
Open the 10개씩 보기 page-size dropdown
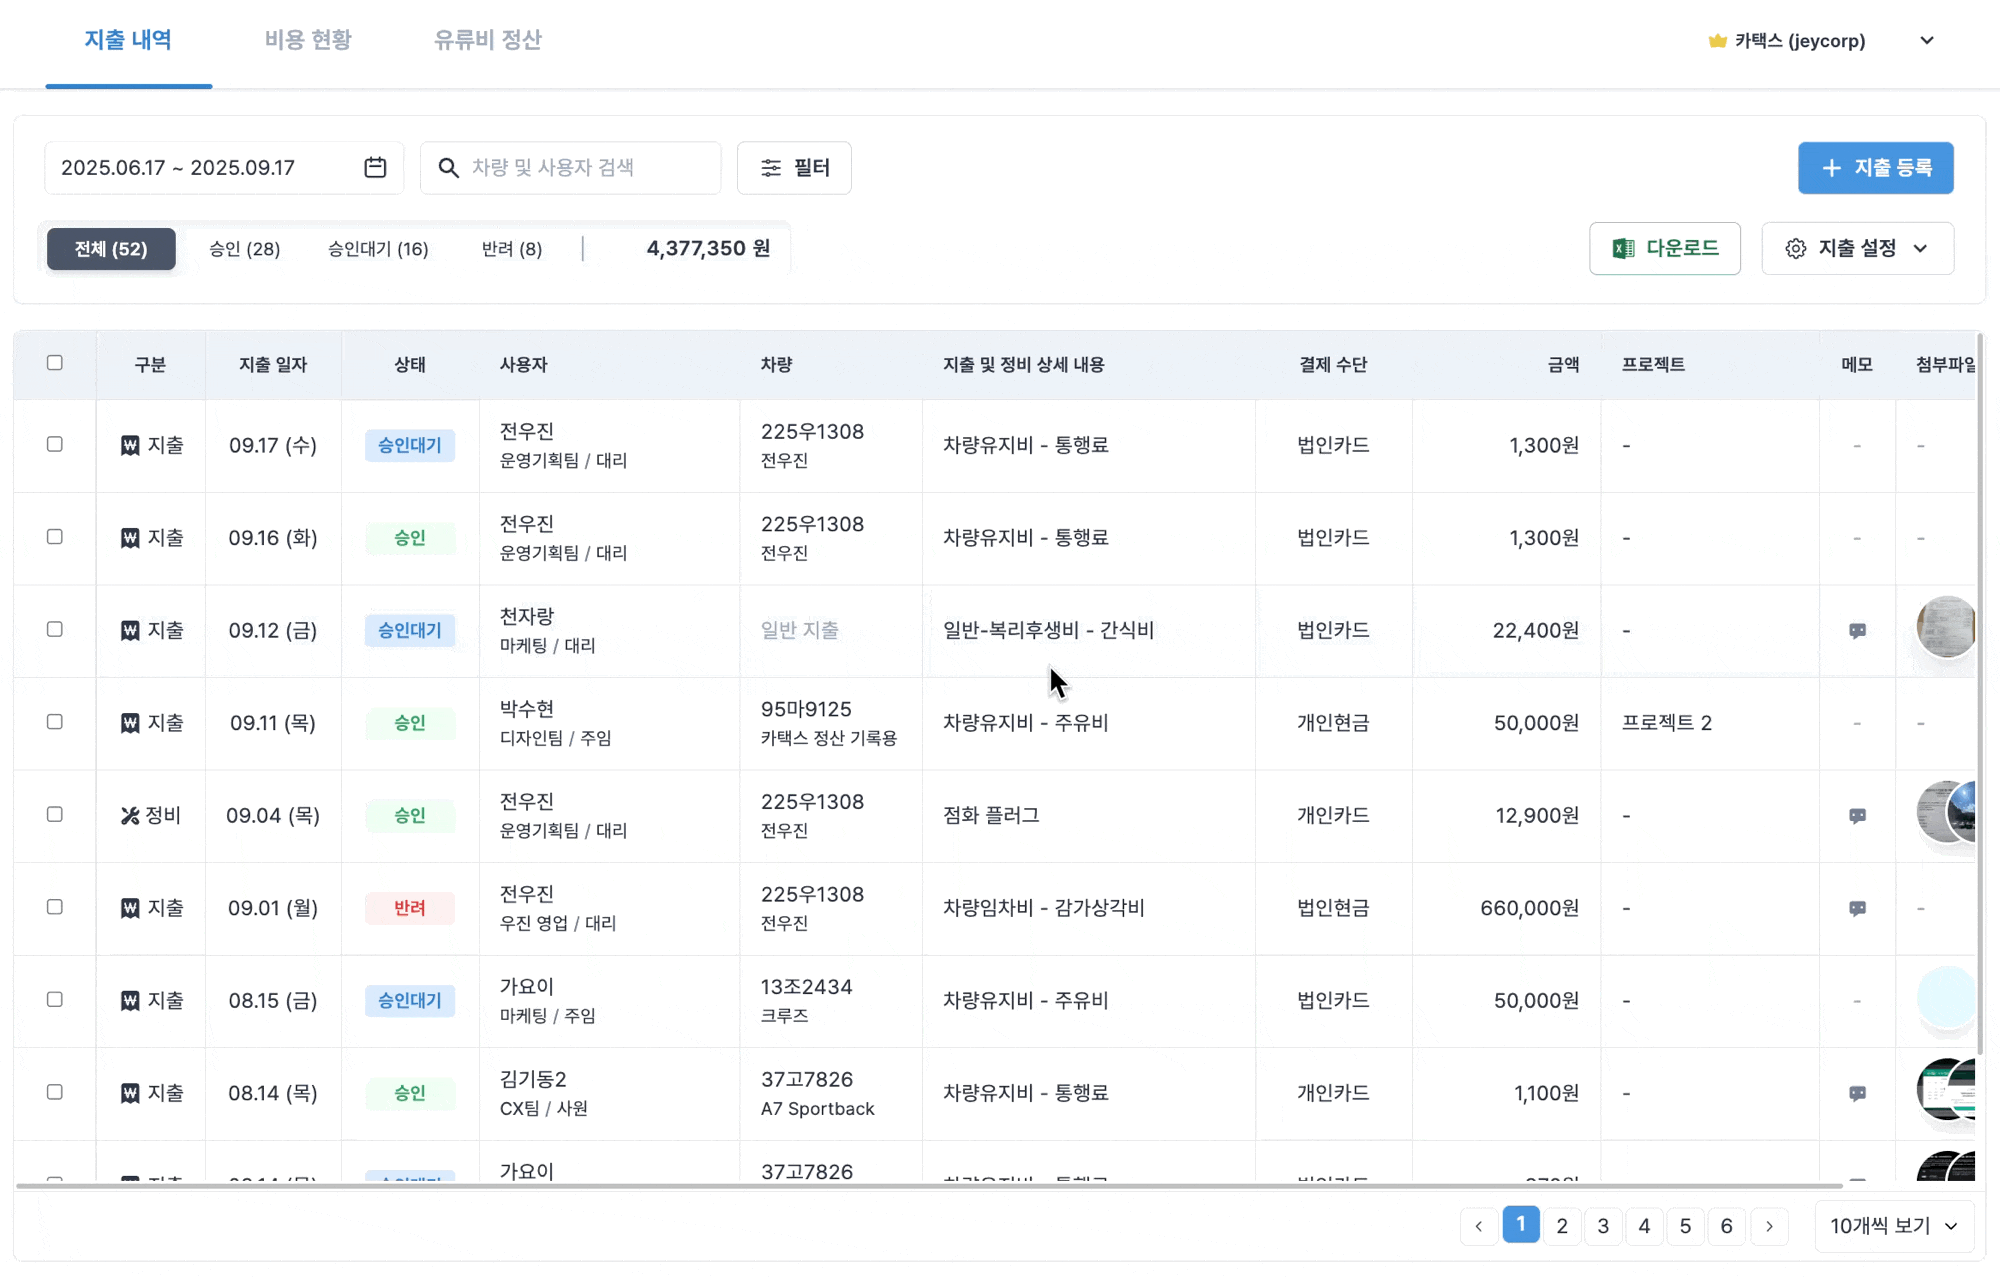click(1893, 1226)
